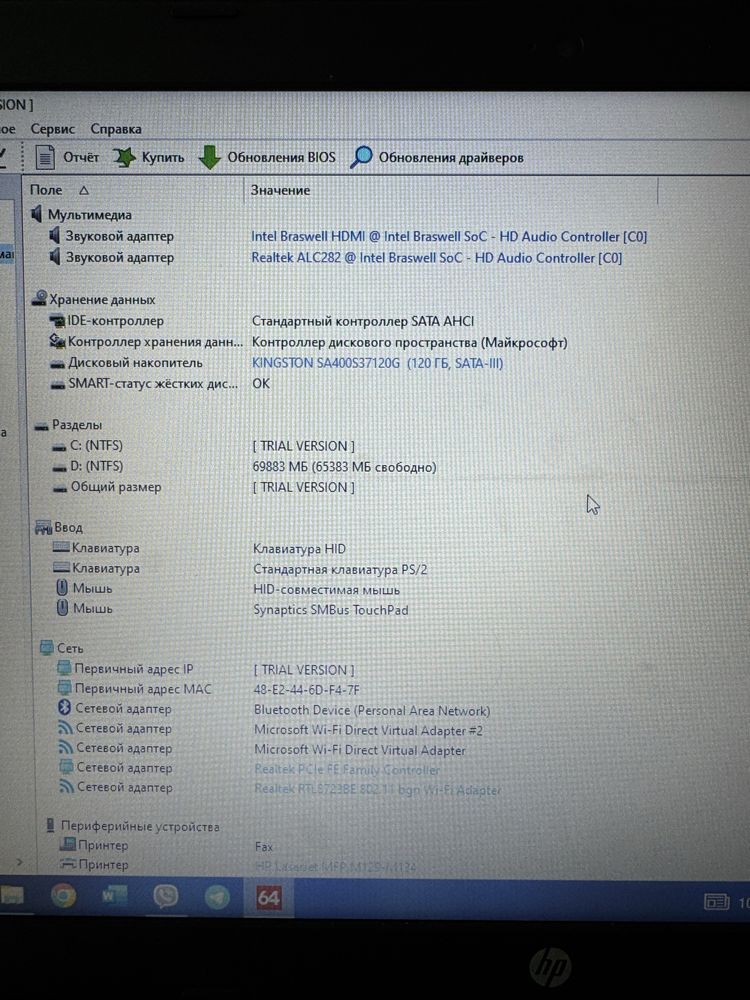Click Microsoft Wi-Fi Direct Virtual Adapter #2
The height and width of the screenshot is (1000, 750).
coord(369,730)
